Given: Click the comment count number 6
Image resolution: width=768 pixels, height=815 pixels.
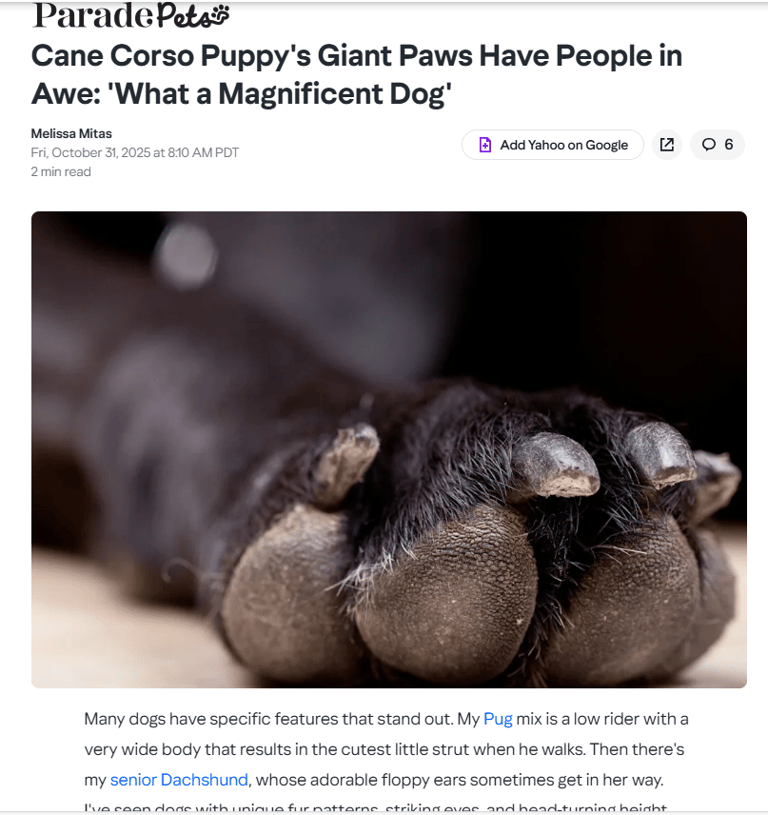Looking at the screenshot, I should [729, 144].
